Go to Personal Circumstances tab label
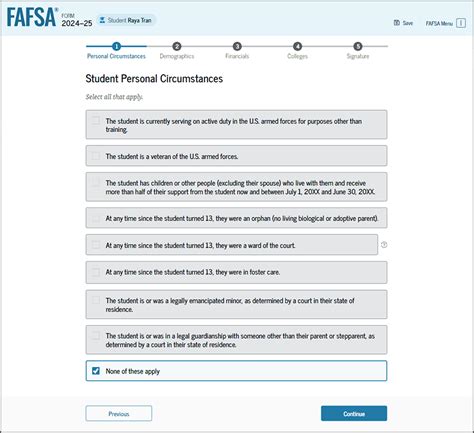This screenshot has width=474, height=433. tap(116, 56)
